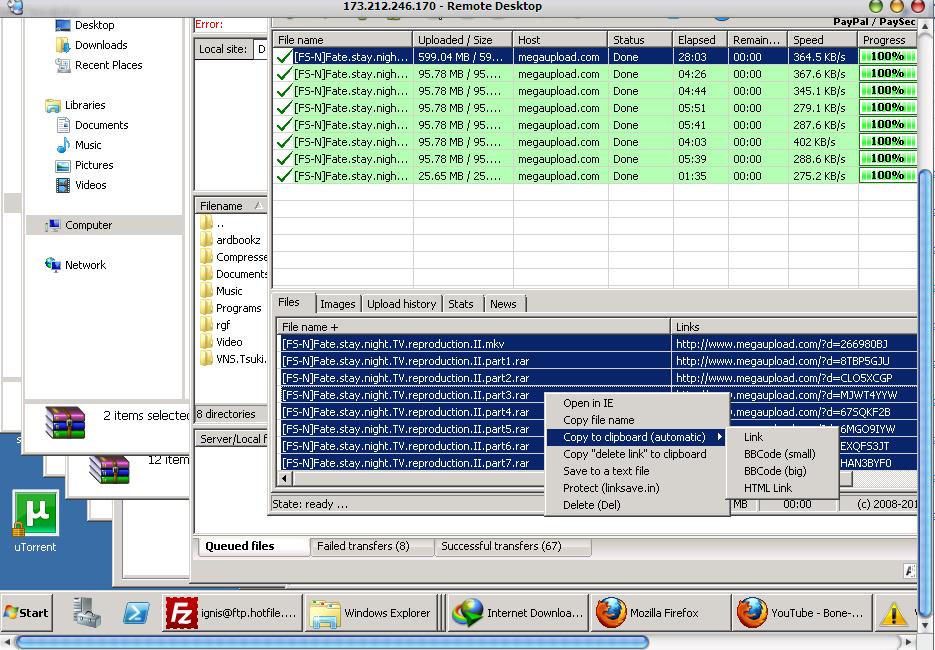Switch to Windows Explorer taskbar item
The height and width of the screenshot is (650, 935).
click(x=372, y=612)
